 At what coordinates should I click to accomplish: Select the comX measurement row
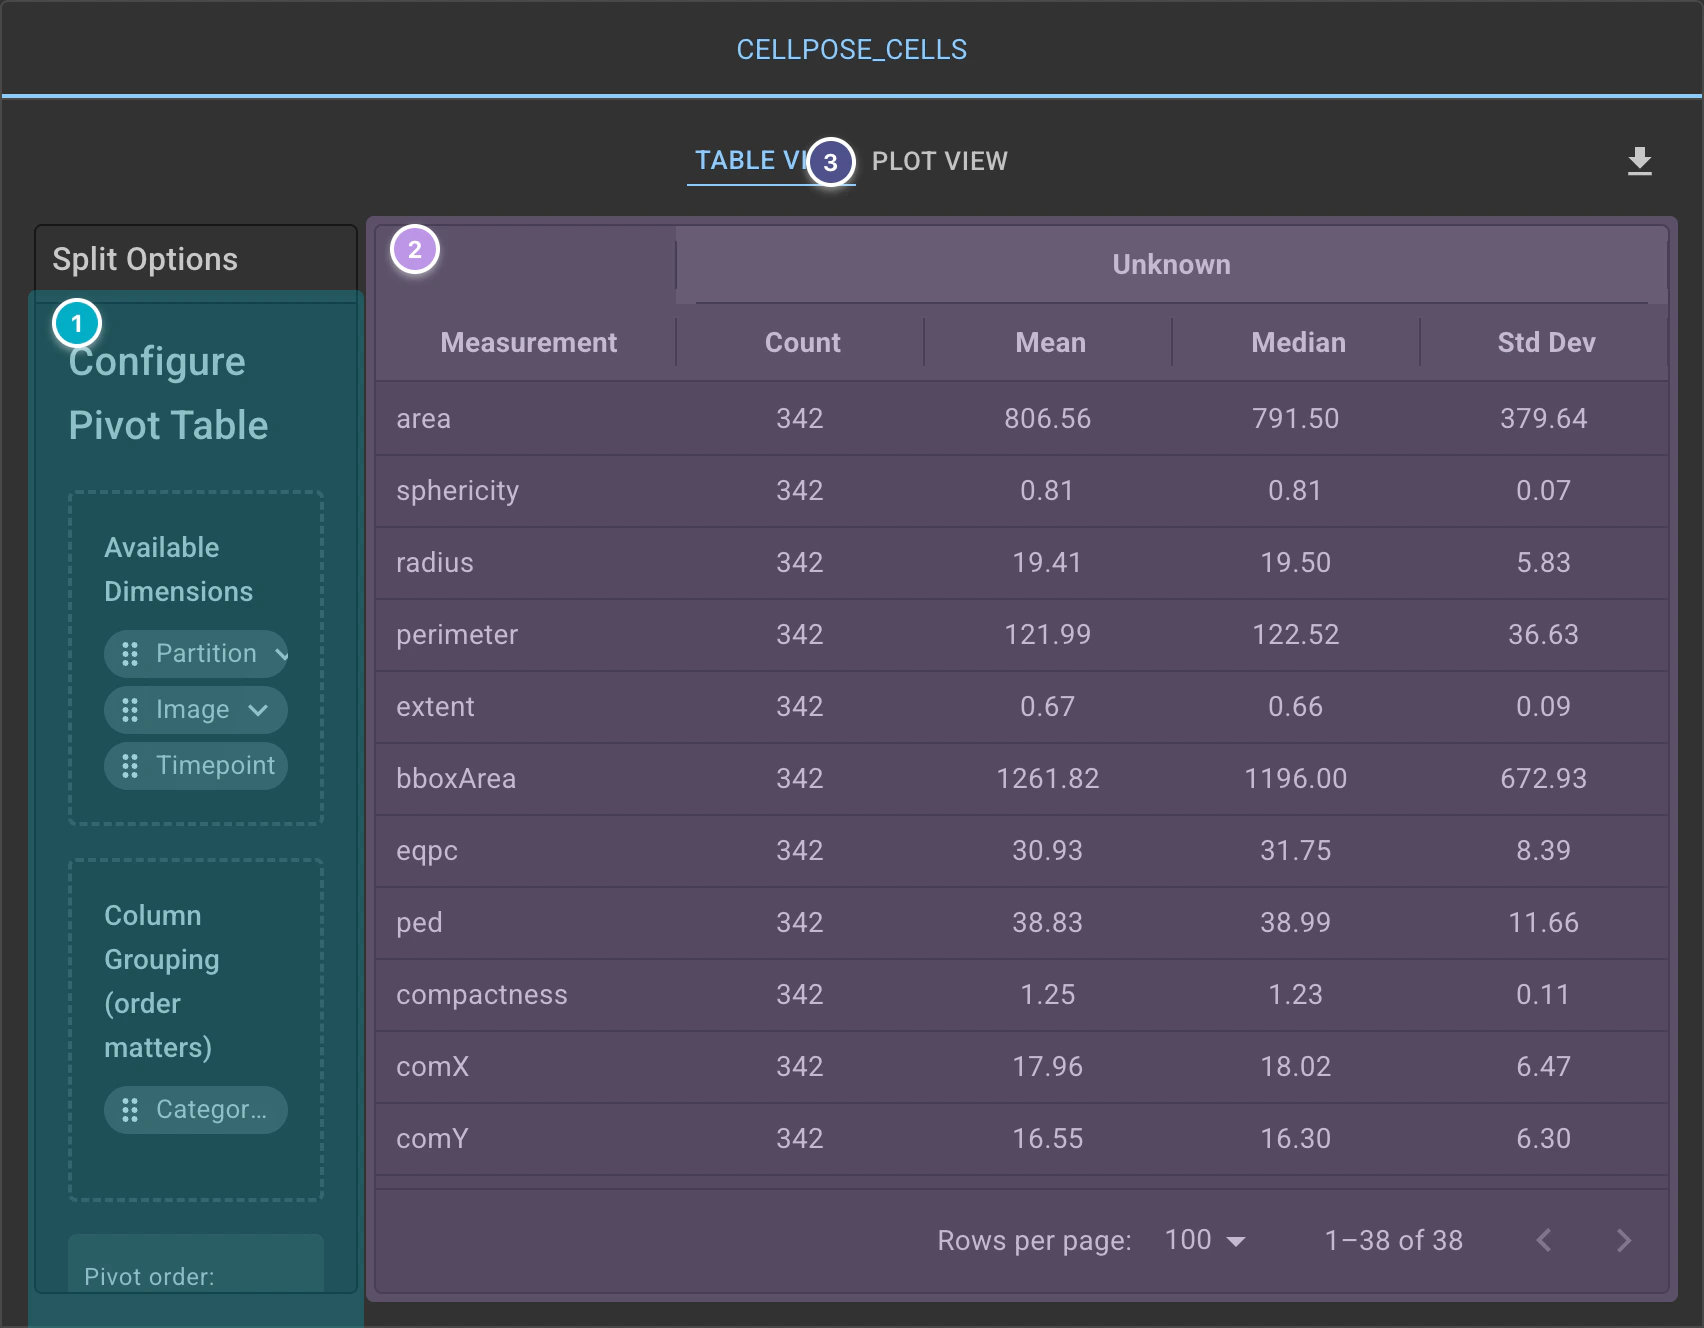(x=1022, y=1067)
